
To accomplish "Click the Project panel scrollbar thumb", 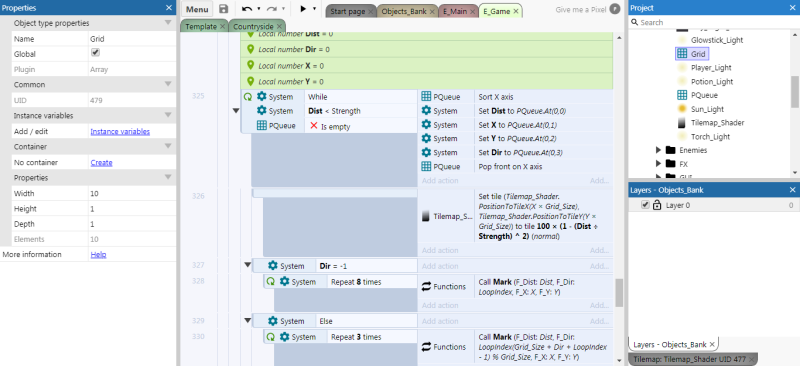I will click(795, 91).
